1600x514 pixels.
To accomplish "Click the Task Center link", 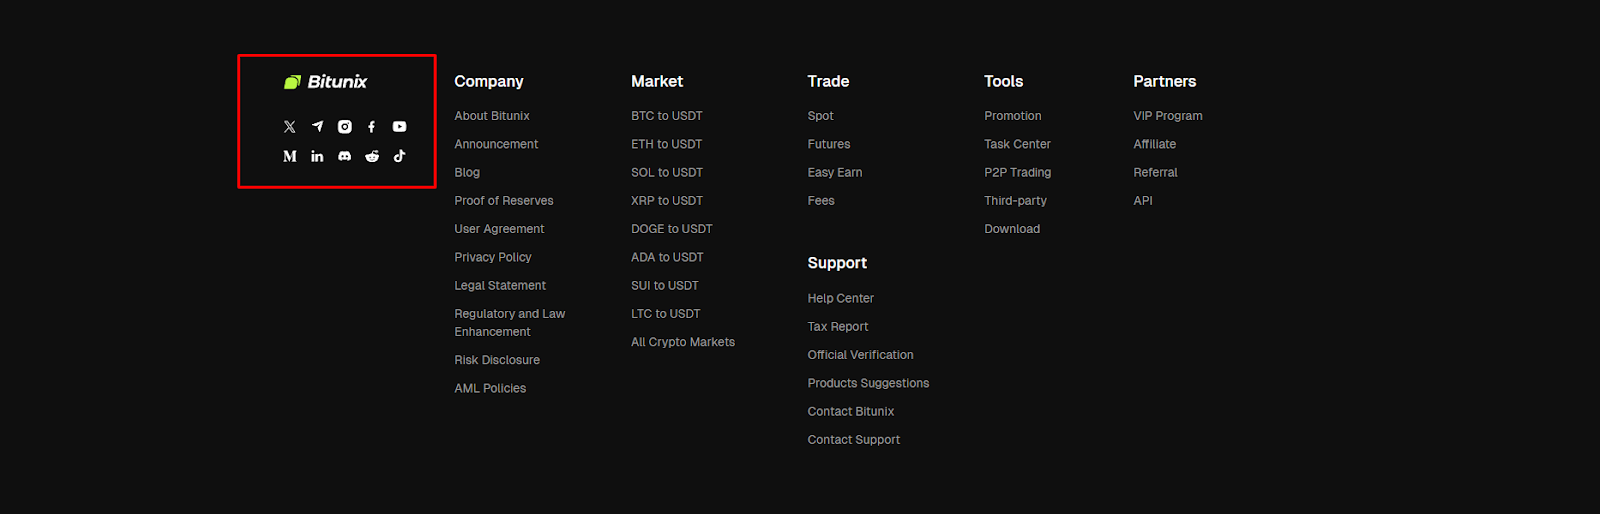I will pos(1017,144).
